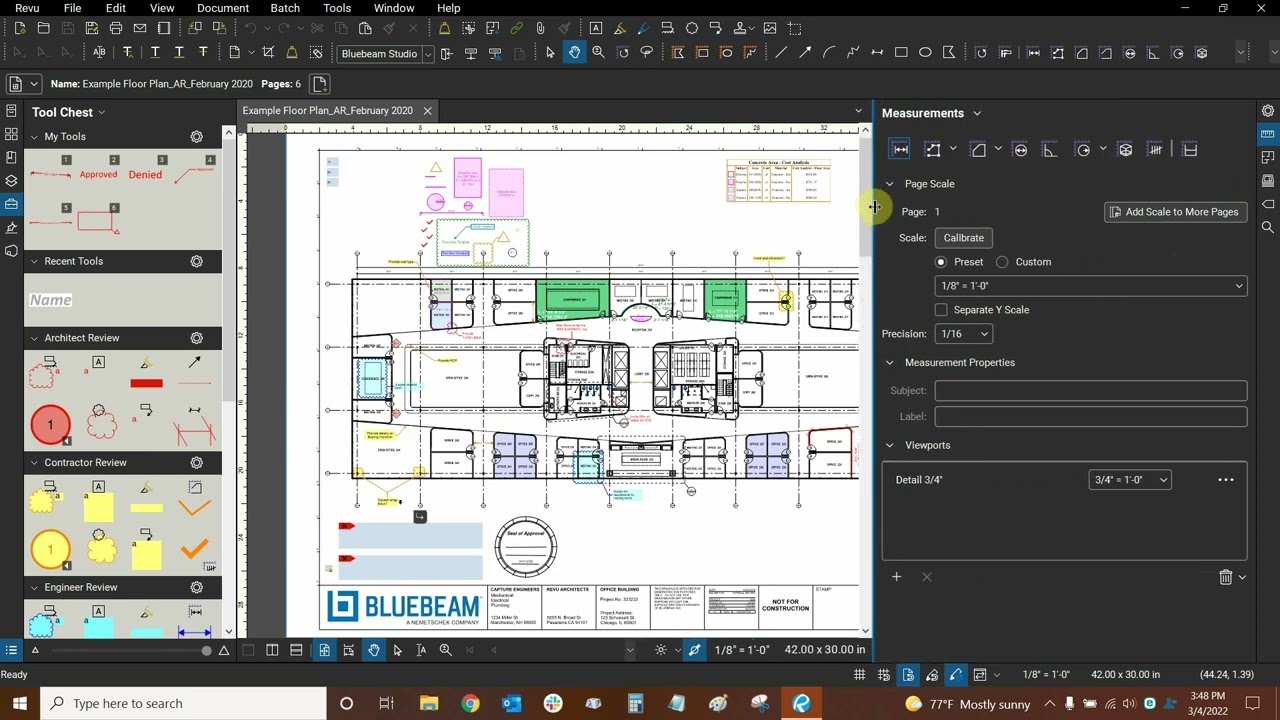1280x720 pixels.
Task: Click the Calibrate button
Action: [x=963, y=237]
